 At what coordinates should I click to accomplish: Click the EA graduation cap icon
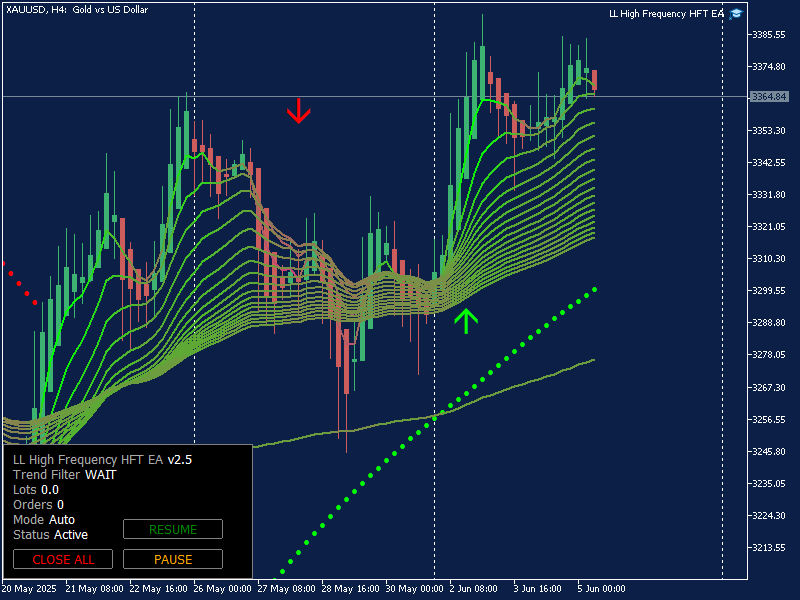pyautogui.click(x=735, y=14)
